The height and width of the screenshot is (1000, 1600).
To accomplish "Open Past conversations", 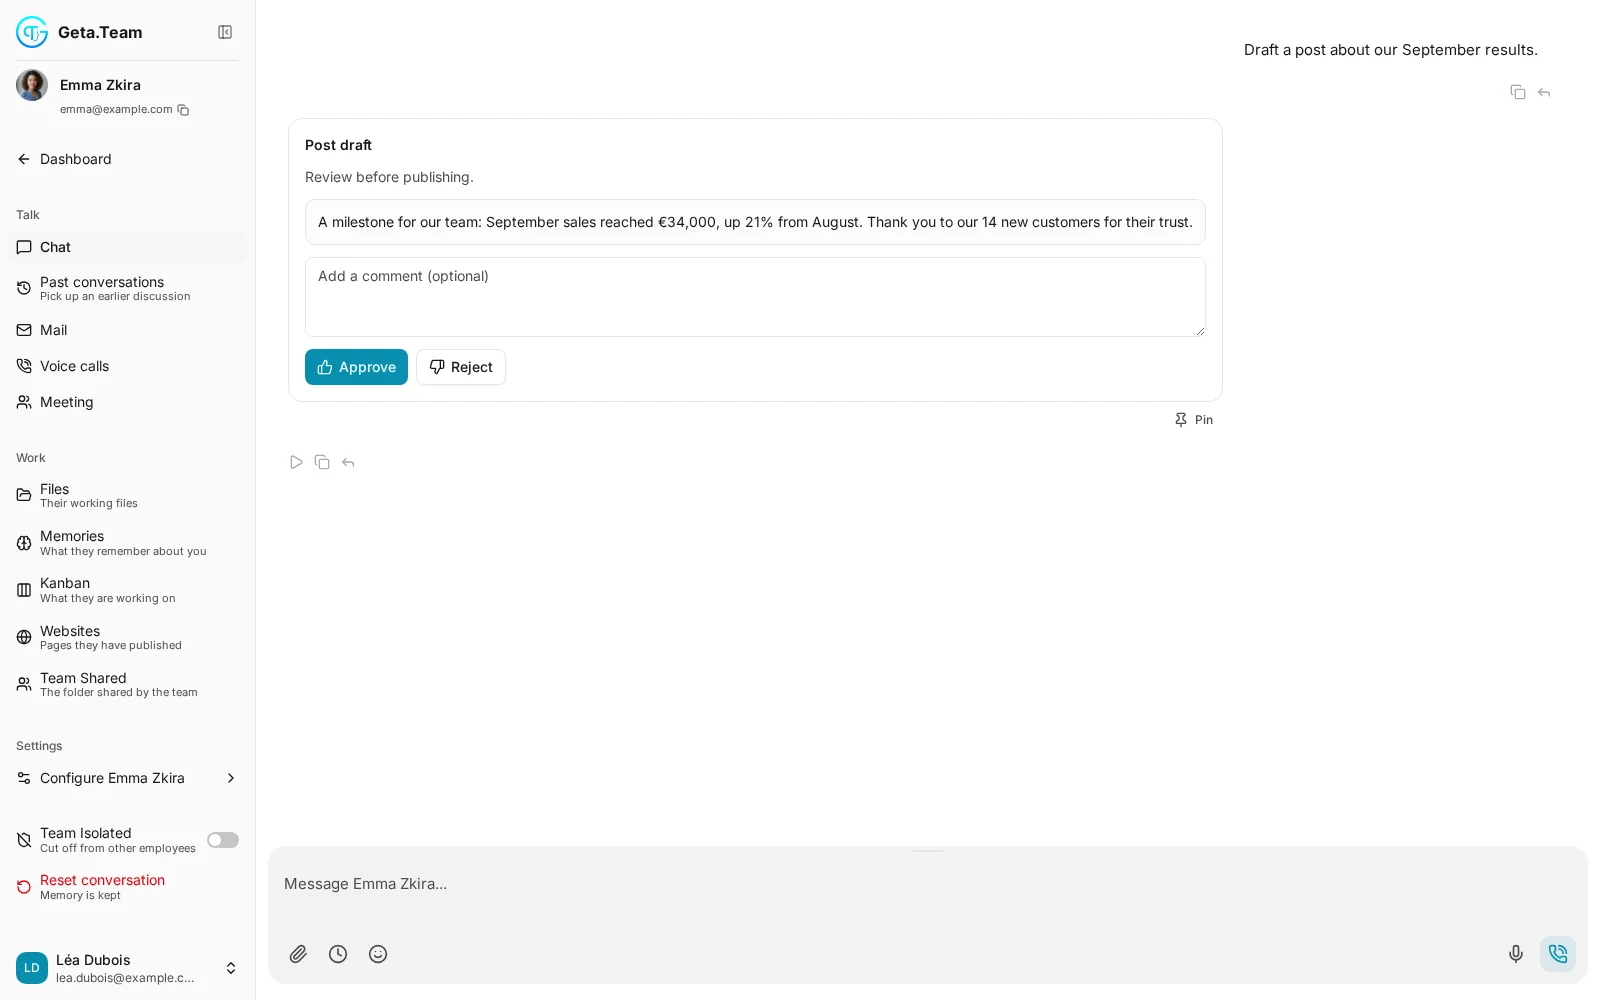I will [x=127, y=289].
